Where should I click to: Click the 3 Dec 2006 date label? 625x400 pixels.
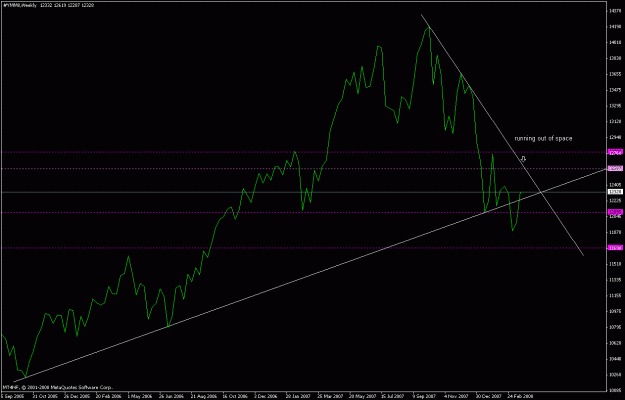pos(267,396)
